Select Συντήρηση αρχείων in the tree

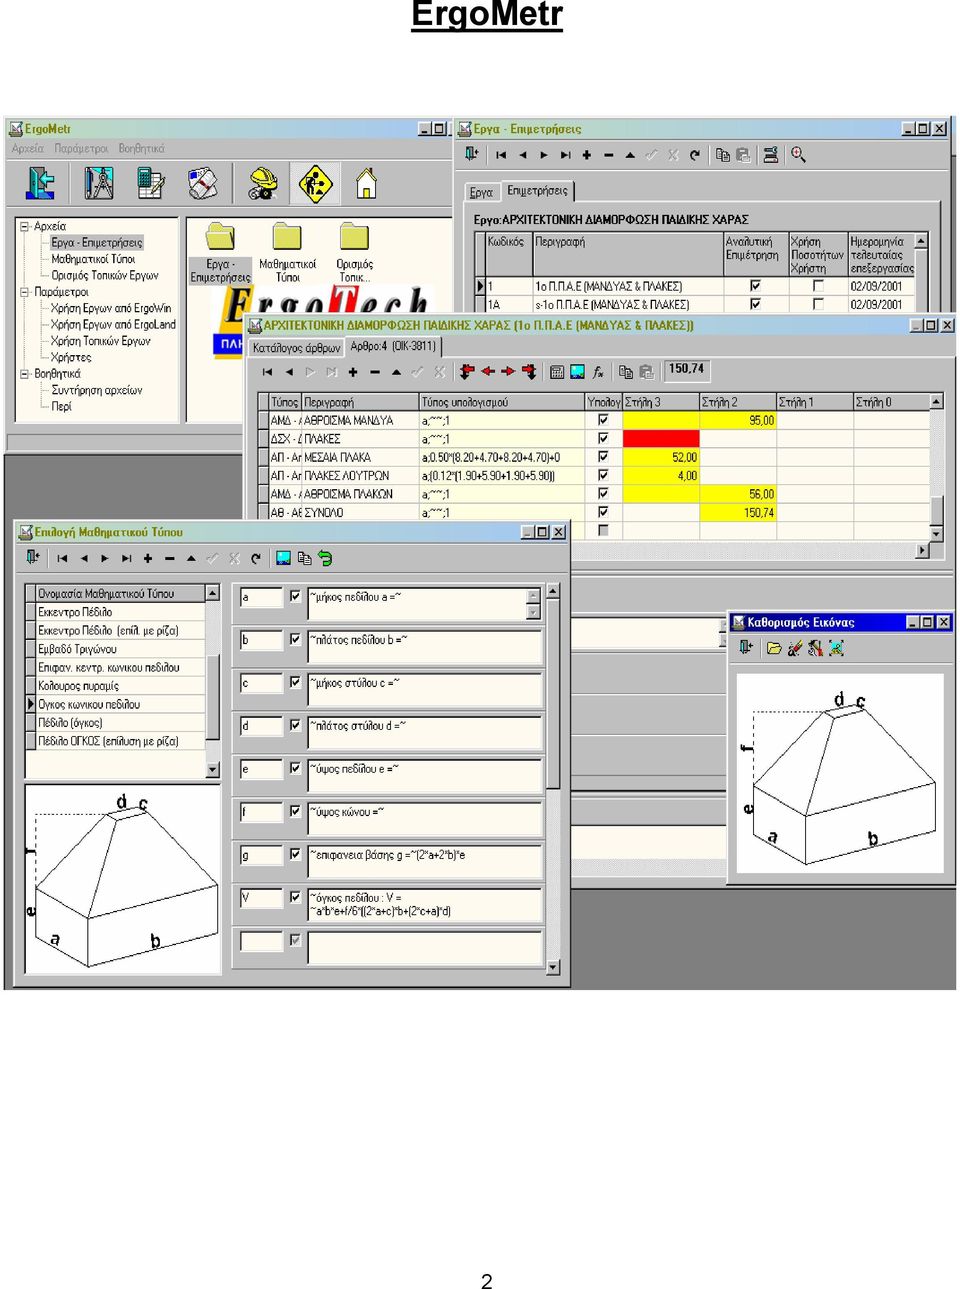(97, 390)
